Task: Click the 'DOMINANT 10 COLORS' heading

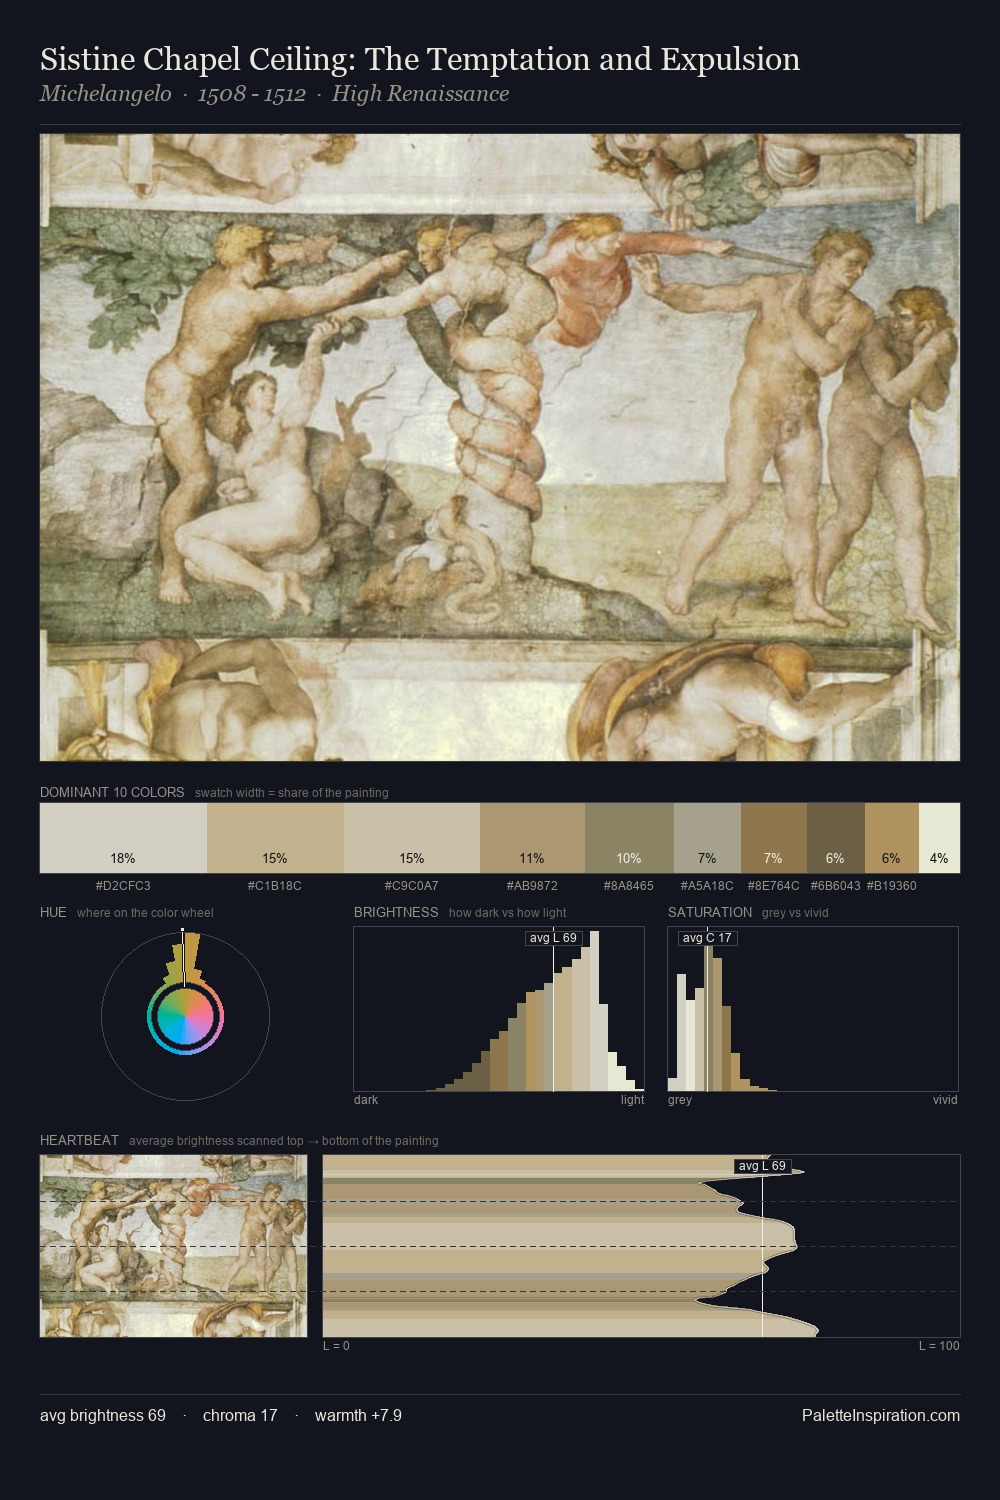Action: pos(112,792)
